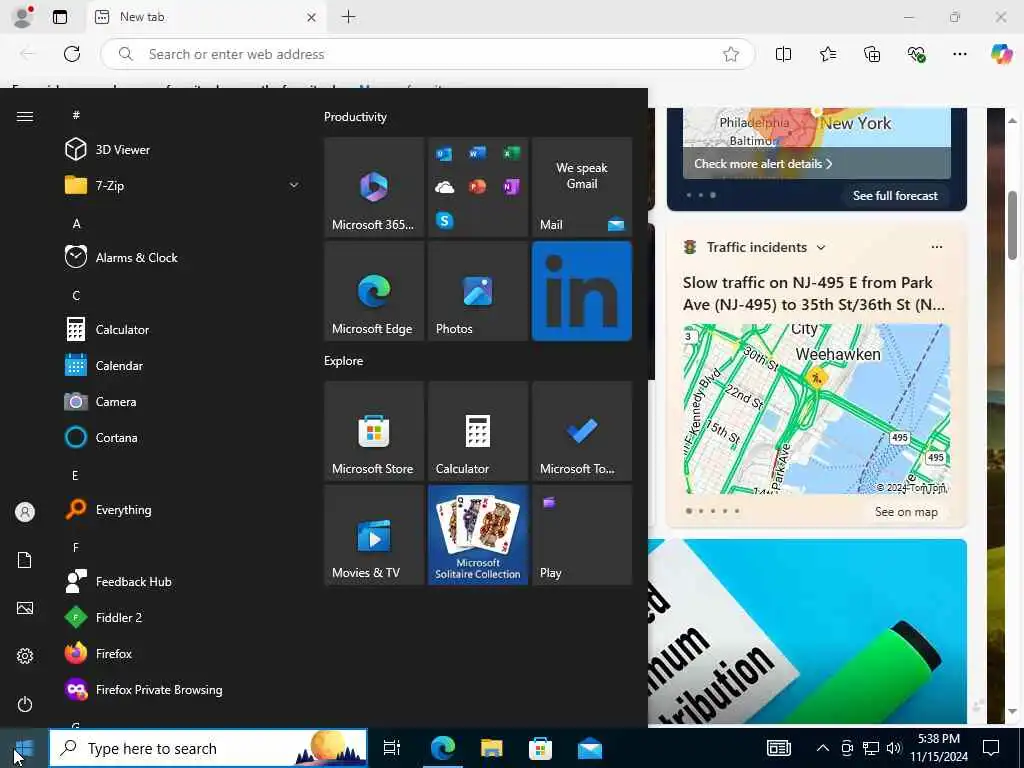The width and height of the screenshot is (1024, 768).
Task: Click the Microsoft 365 tile
Action: pos(374,187)
